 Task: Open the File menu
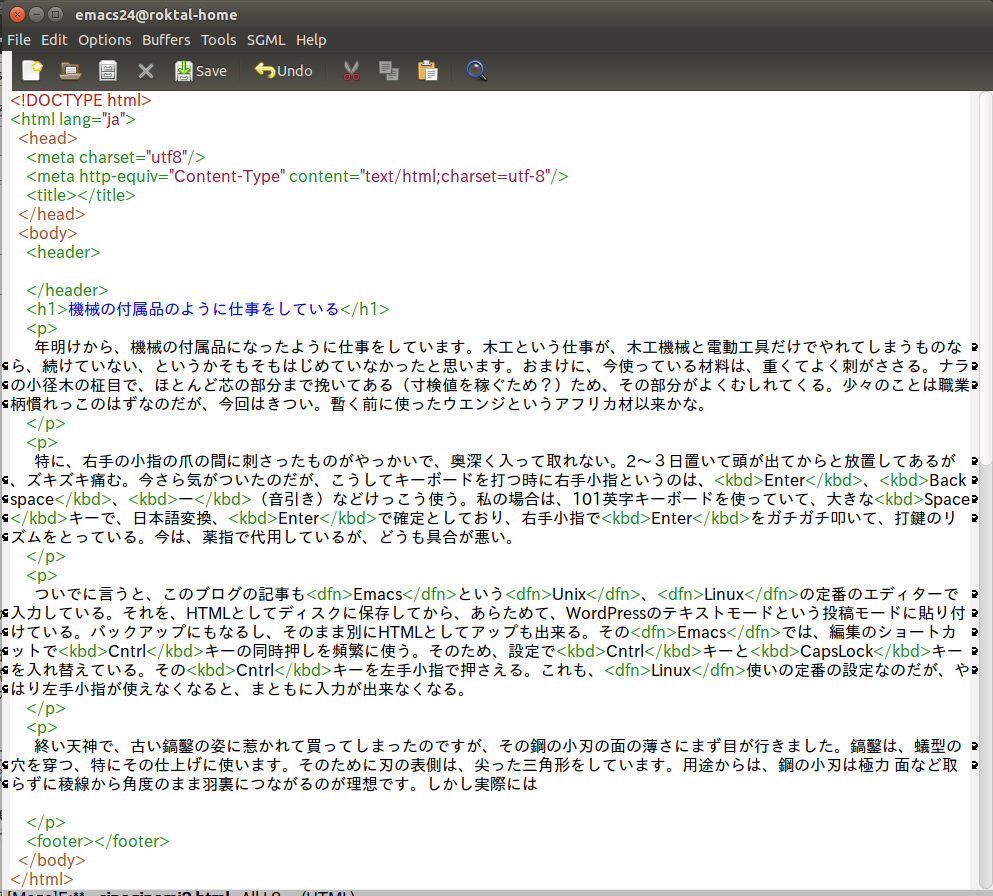point(19,40)
